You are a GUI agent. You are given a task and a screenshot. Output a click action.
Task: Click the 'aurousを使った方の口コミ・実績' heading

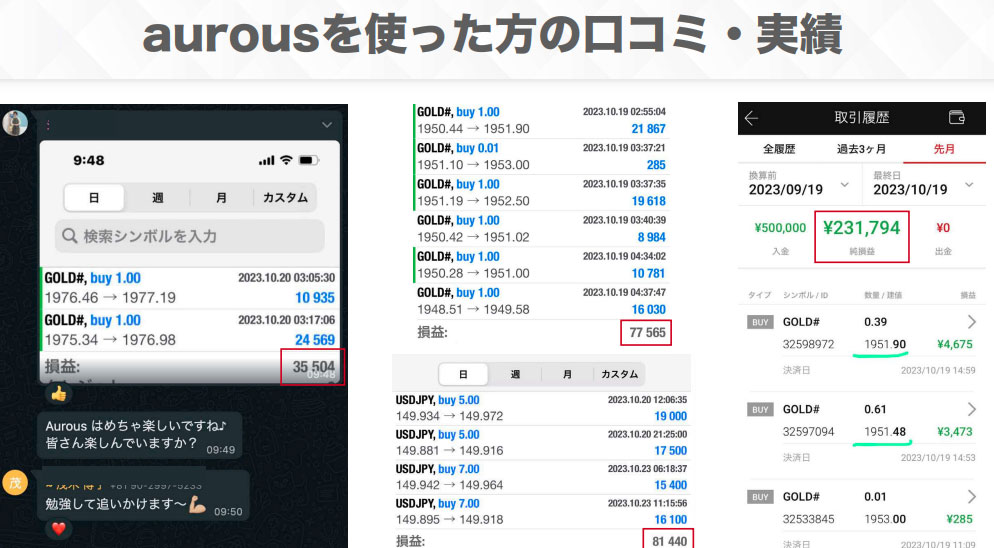493,35
